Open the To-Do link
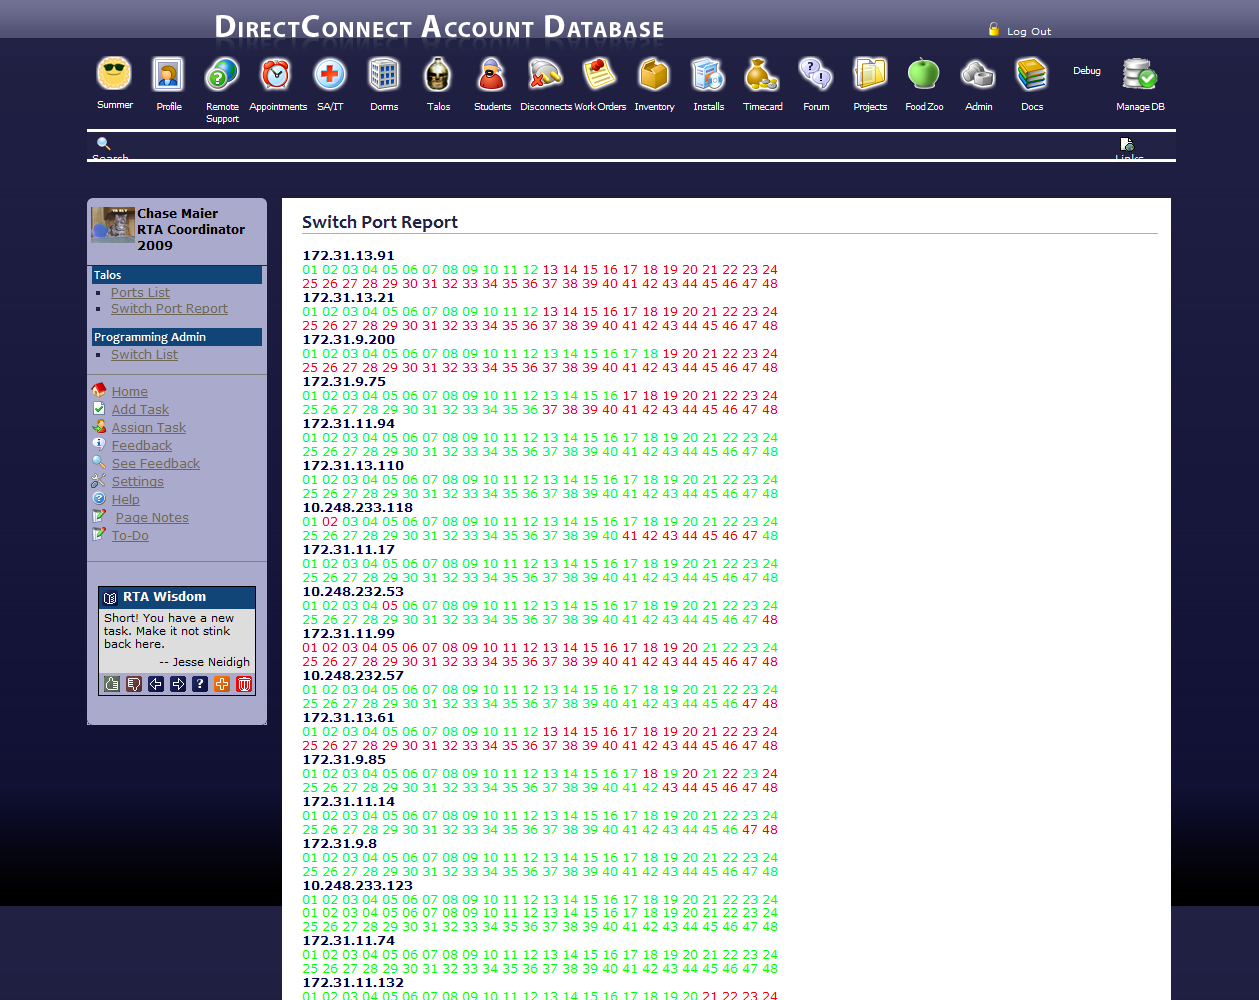Viewport: 1259px width, 1000px height. (x=130, y=536)
